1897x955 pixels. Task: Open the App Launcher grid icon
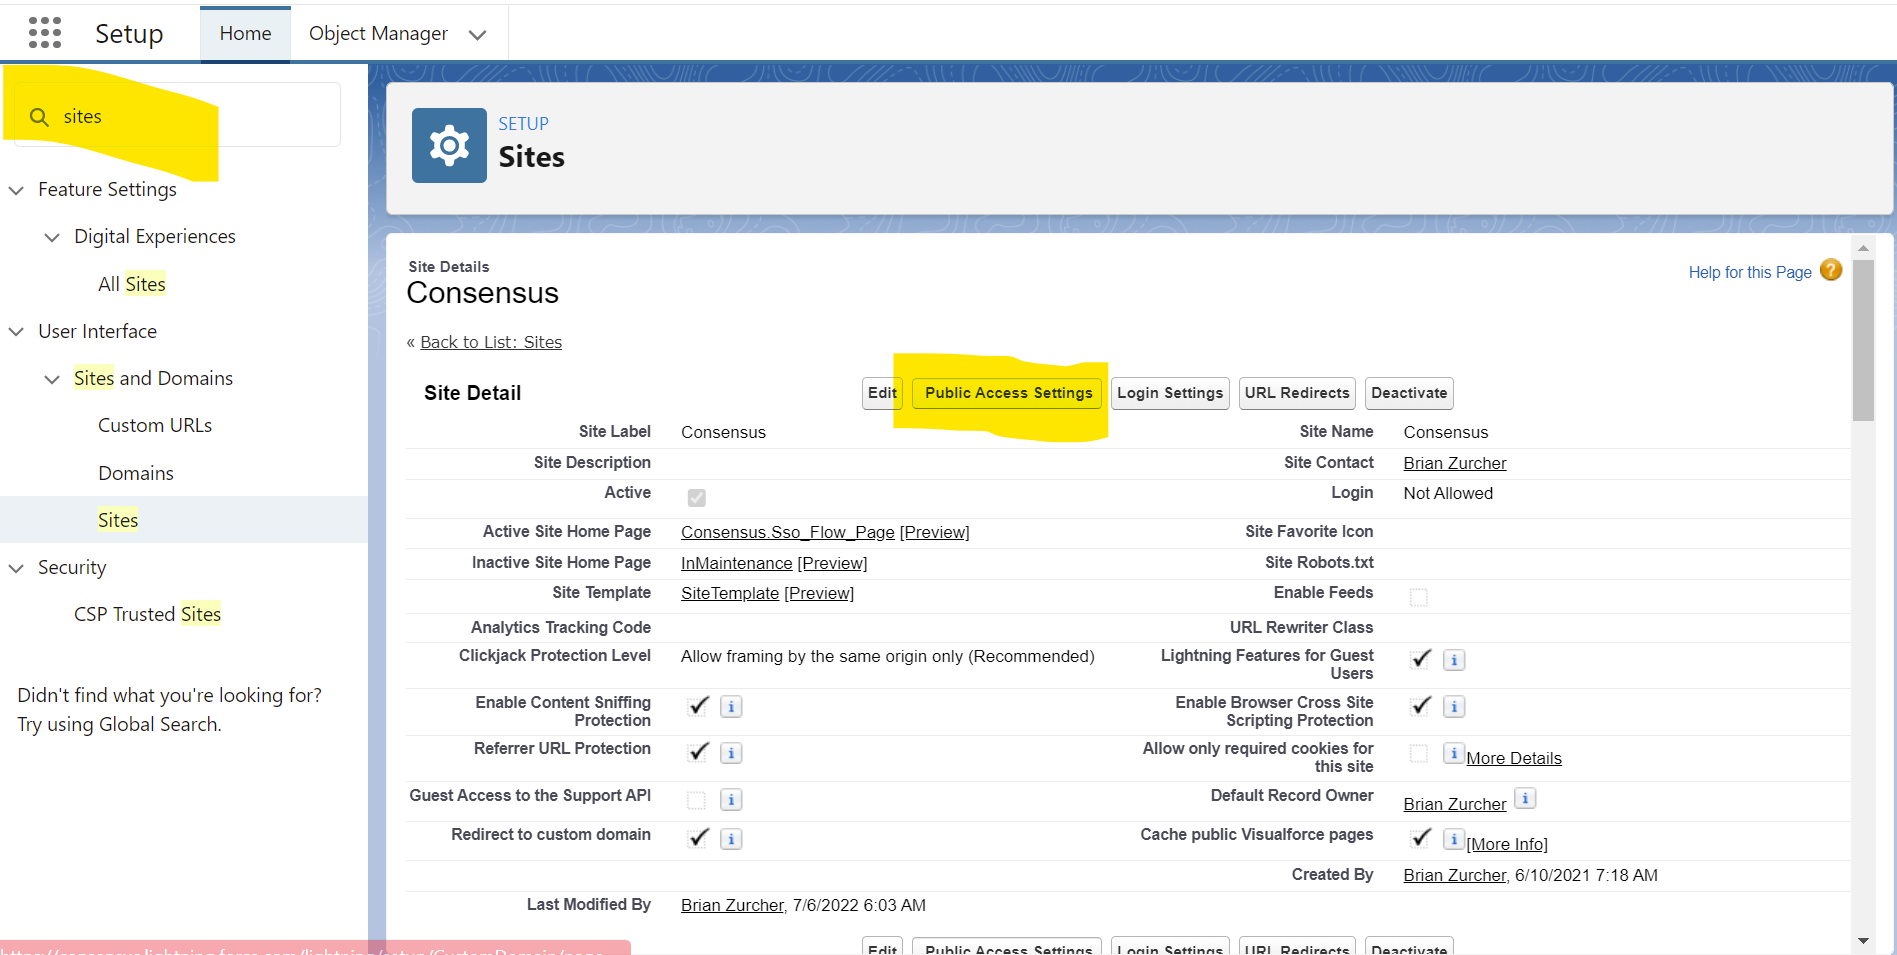(x=45, y=33)
